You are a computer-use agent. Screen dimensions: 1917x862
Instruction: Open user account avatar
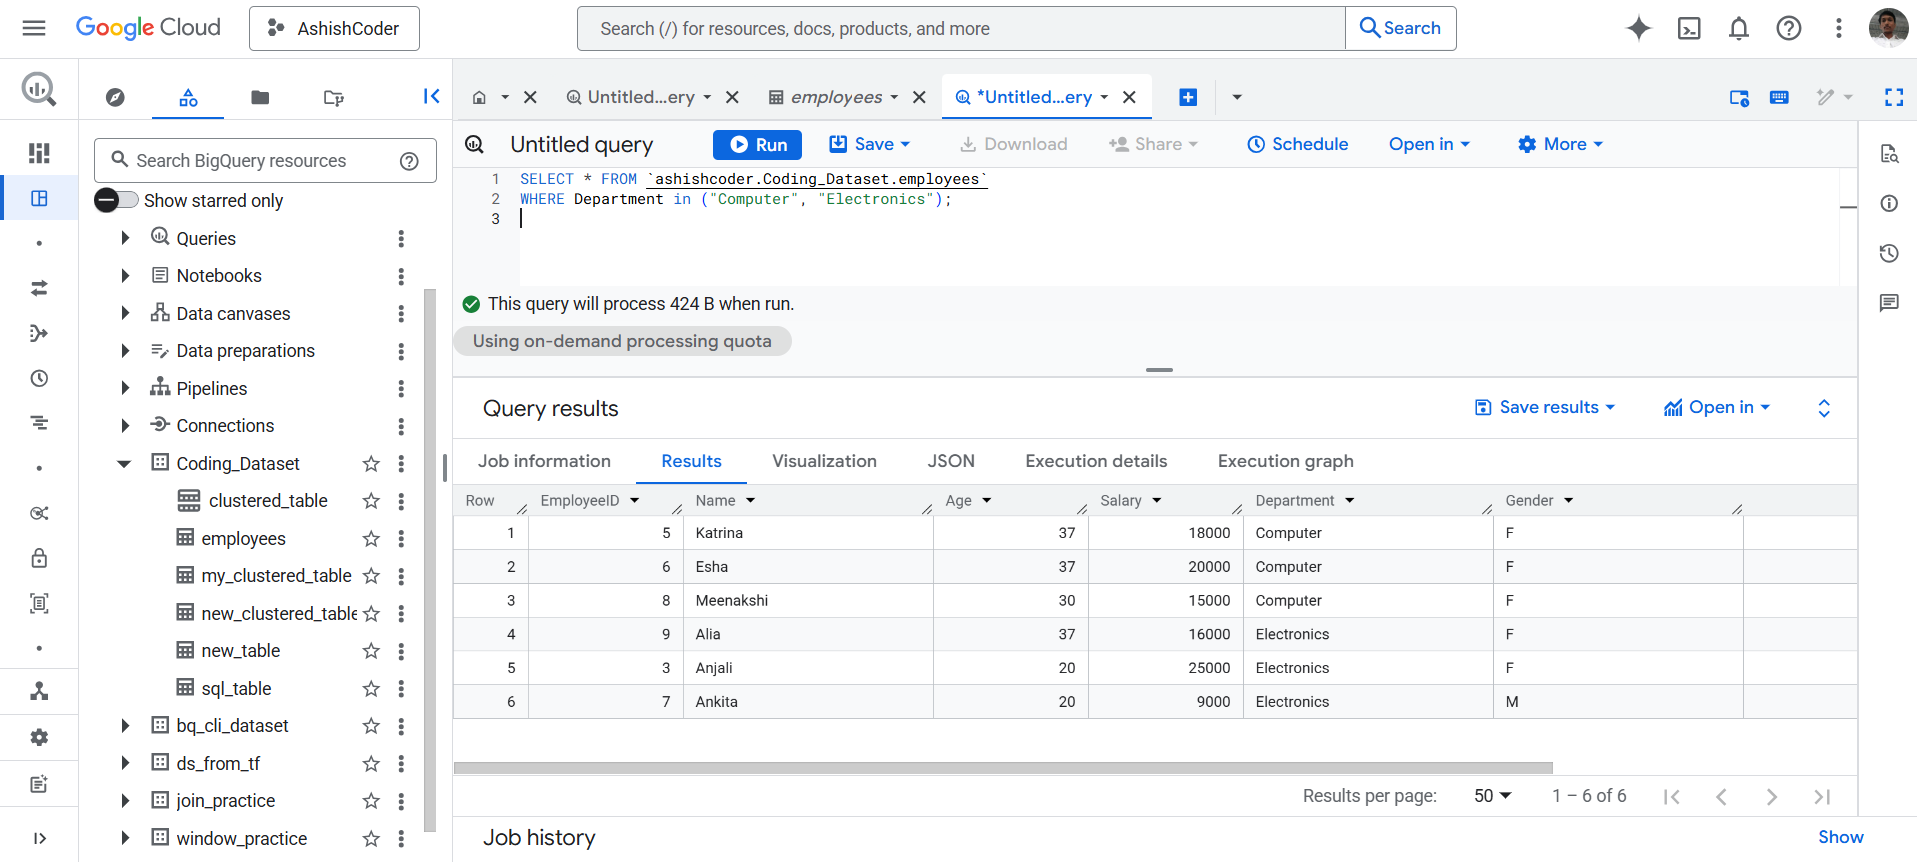click(x=1888, y=28)
